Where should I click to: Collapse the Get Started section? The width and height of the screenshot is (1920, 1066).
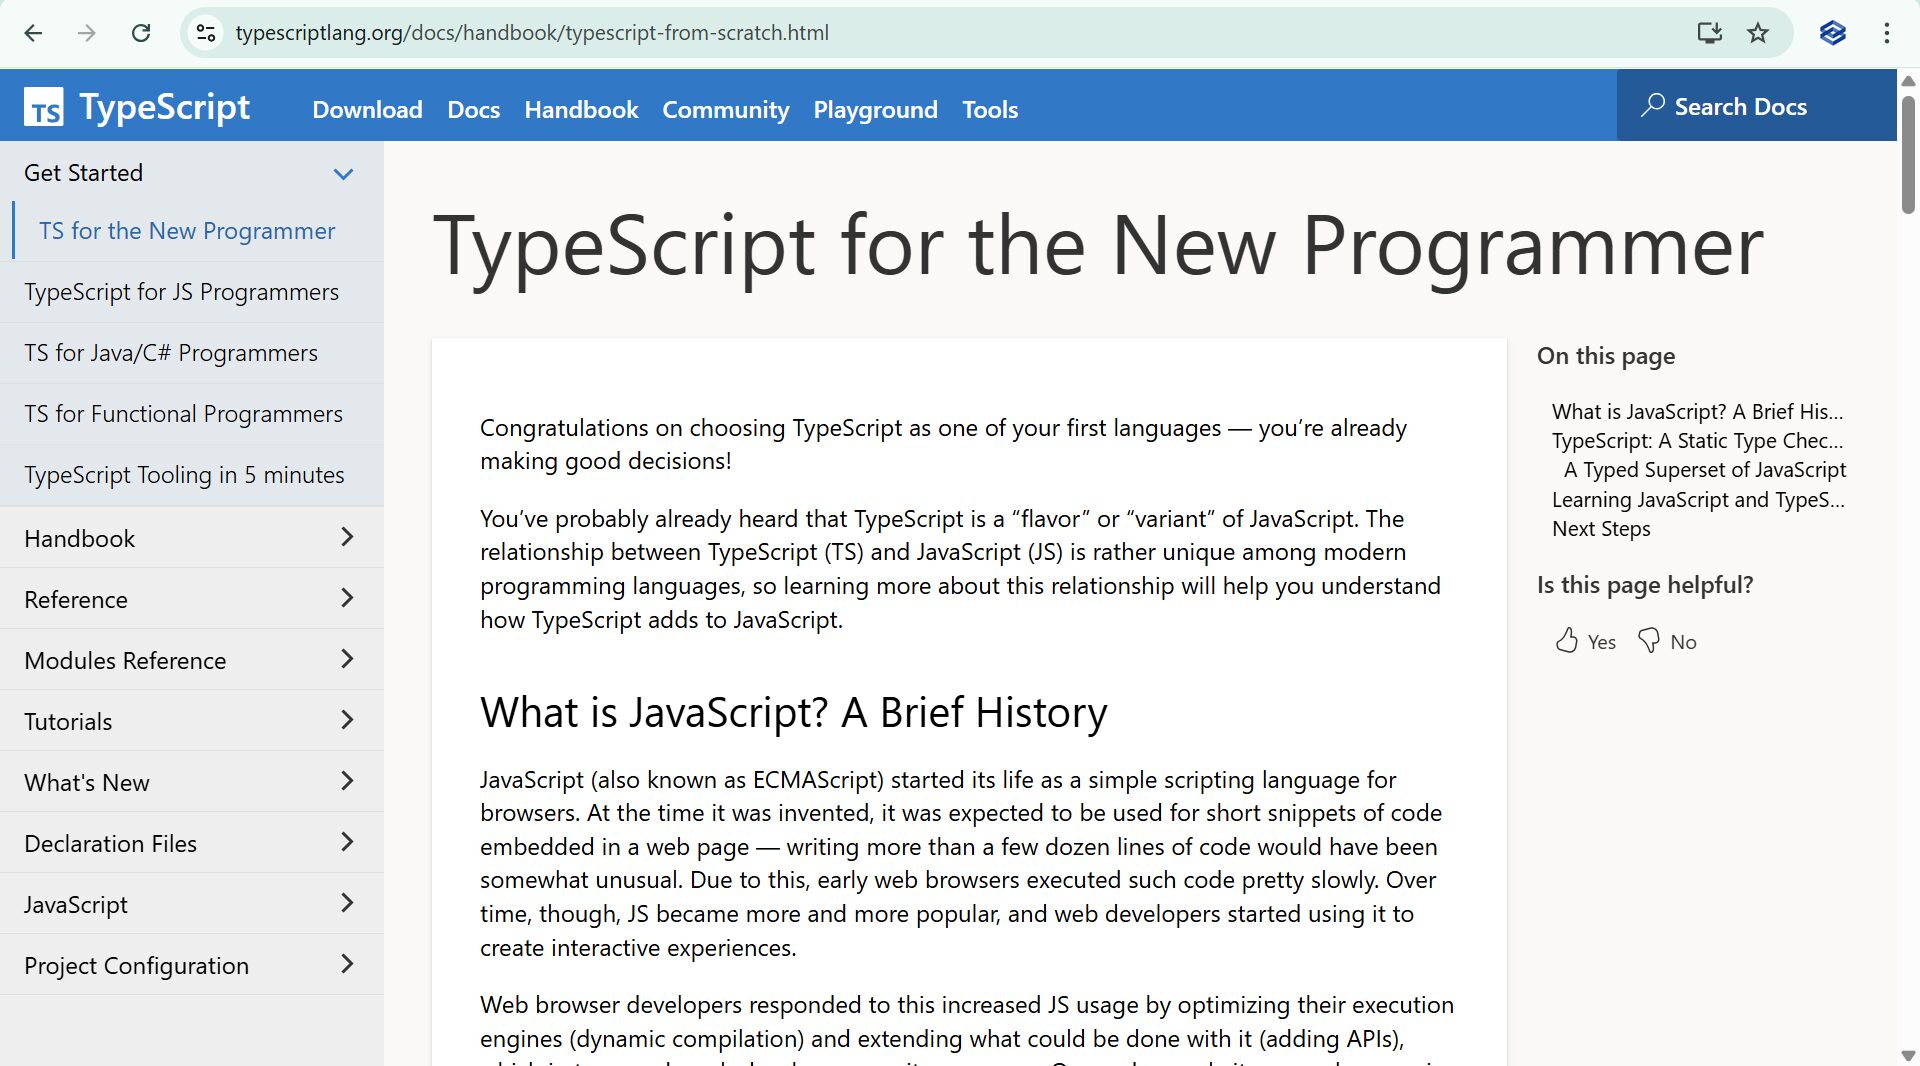point(343,174)
